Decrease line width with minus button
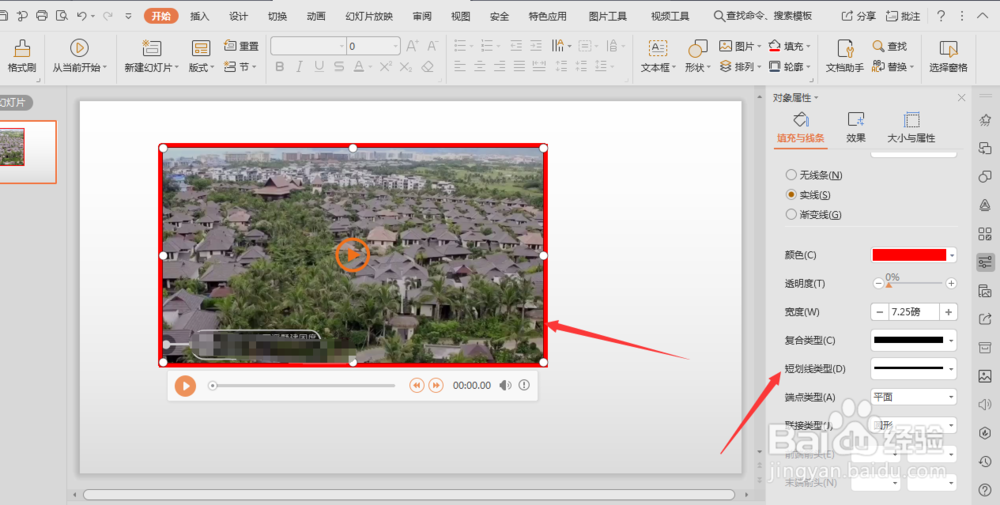Viewport: 1000px width, 505px height. (x=879, y=312)
